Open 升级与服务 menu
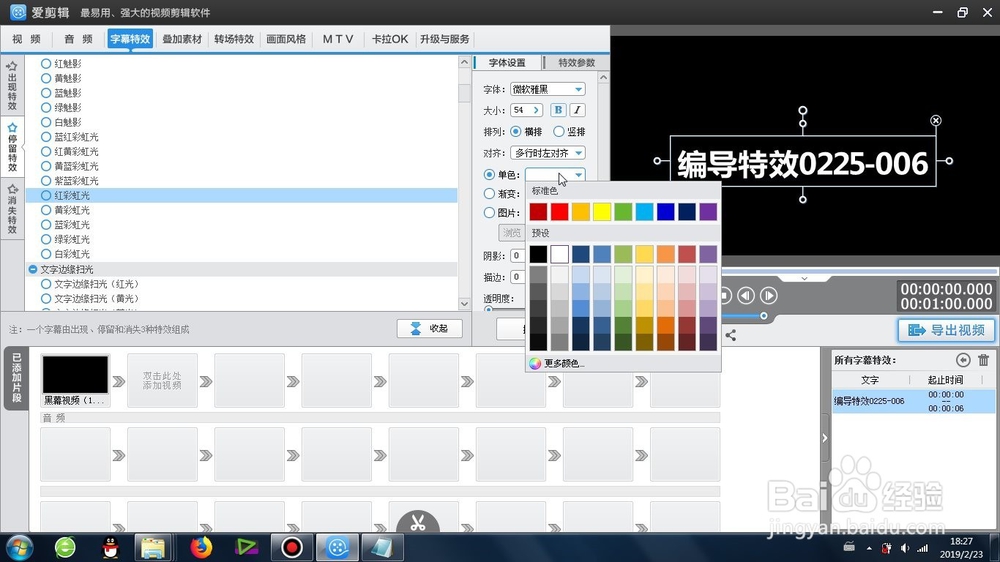This screenshot has height=562, width=1000. tap(445, 39)
